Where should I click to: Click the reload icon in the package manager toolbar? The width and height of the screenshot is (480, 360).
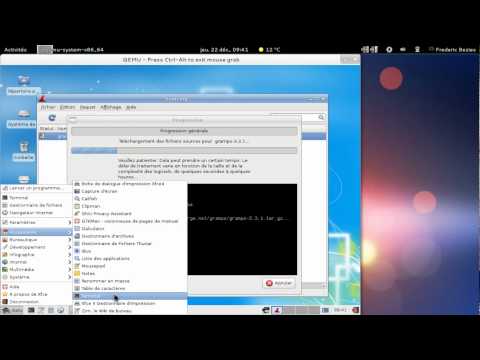point(52,118)
